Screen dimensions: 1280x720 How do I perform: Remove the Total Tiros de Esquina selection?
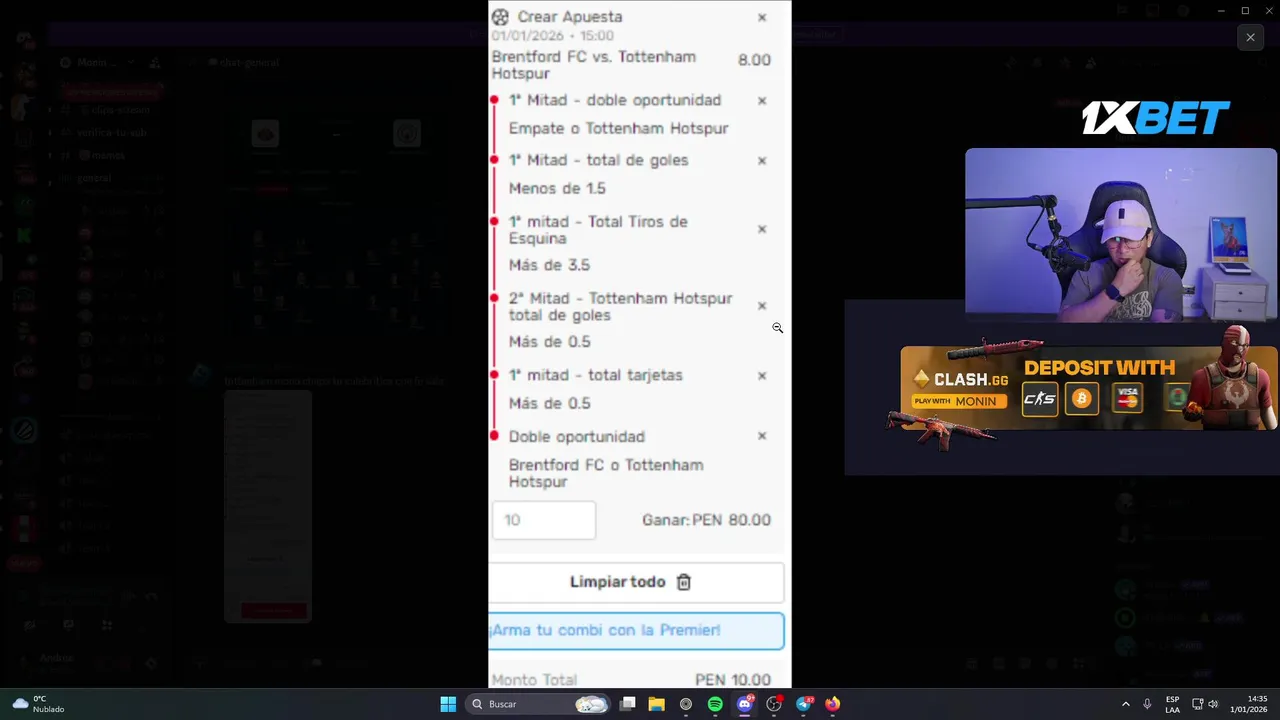pyautogui.click(x=762, y=229)
